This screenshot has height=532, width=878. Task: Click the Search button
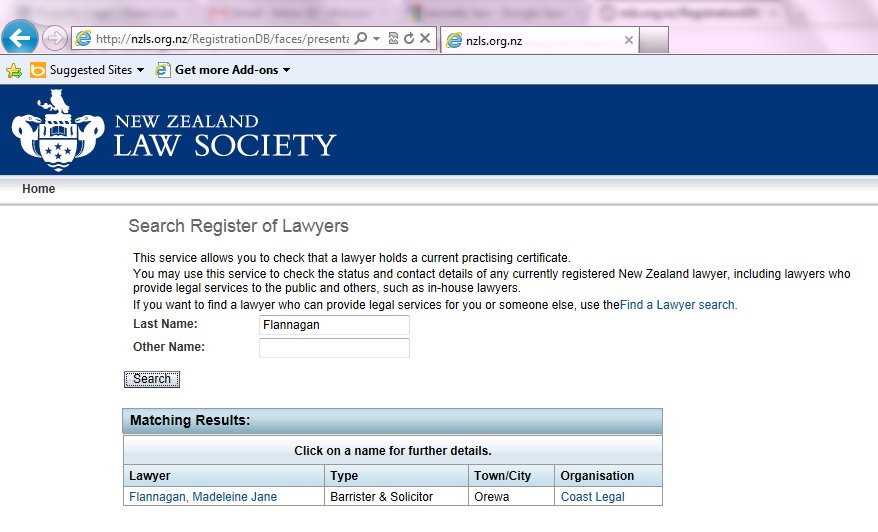click(152, 379)
